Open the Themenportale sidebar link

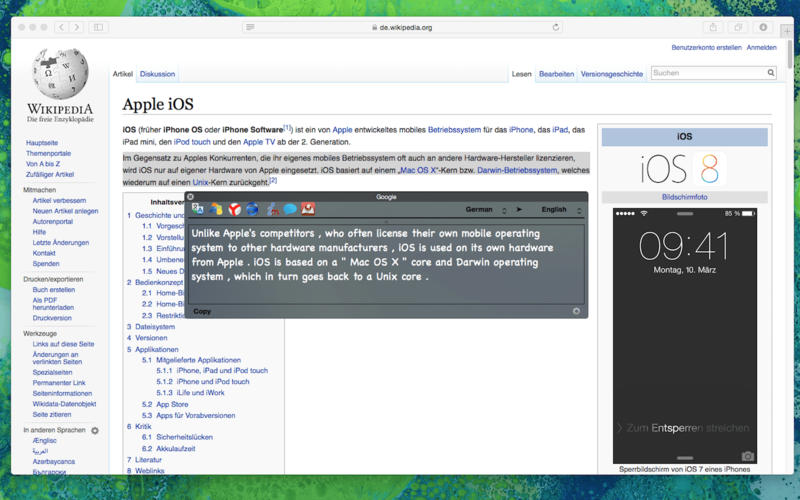pyautogui.click(x=48, y=154)
